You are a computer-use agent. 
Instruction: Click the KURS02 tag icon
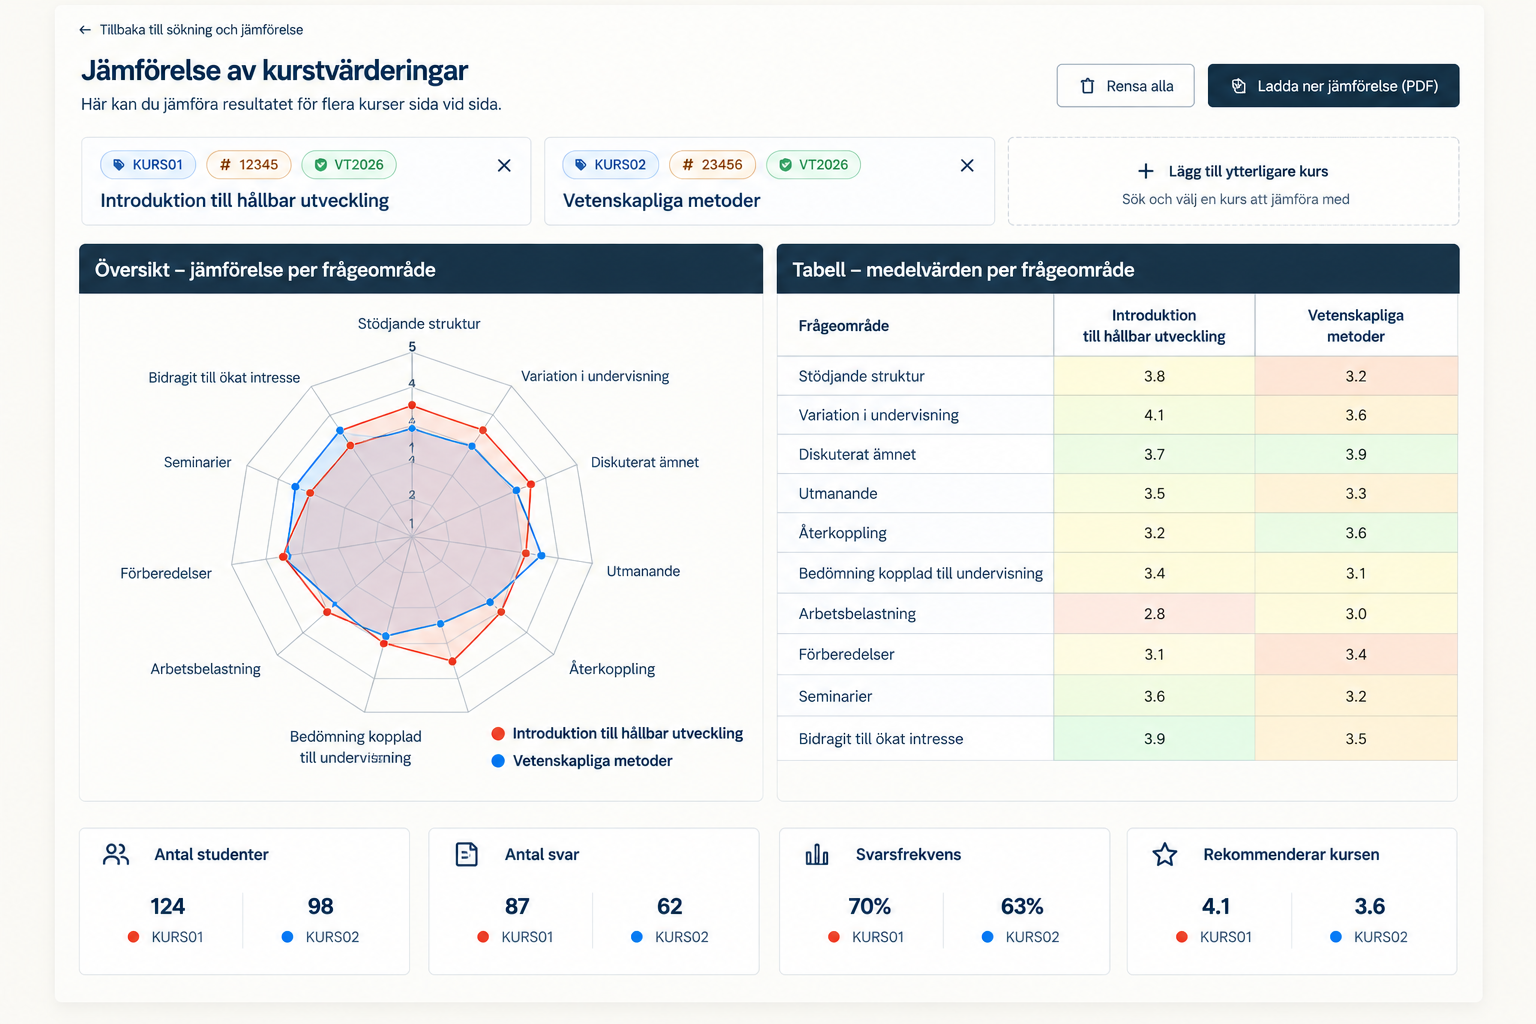point(581,165)
